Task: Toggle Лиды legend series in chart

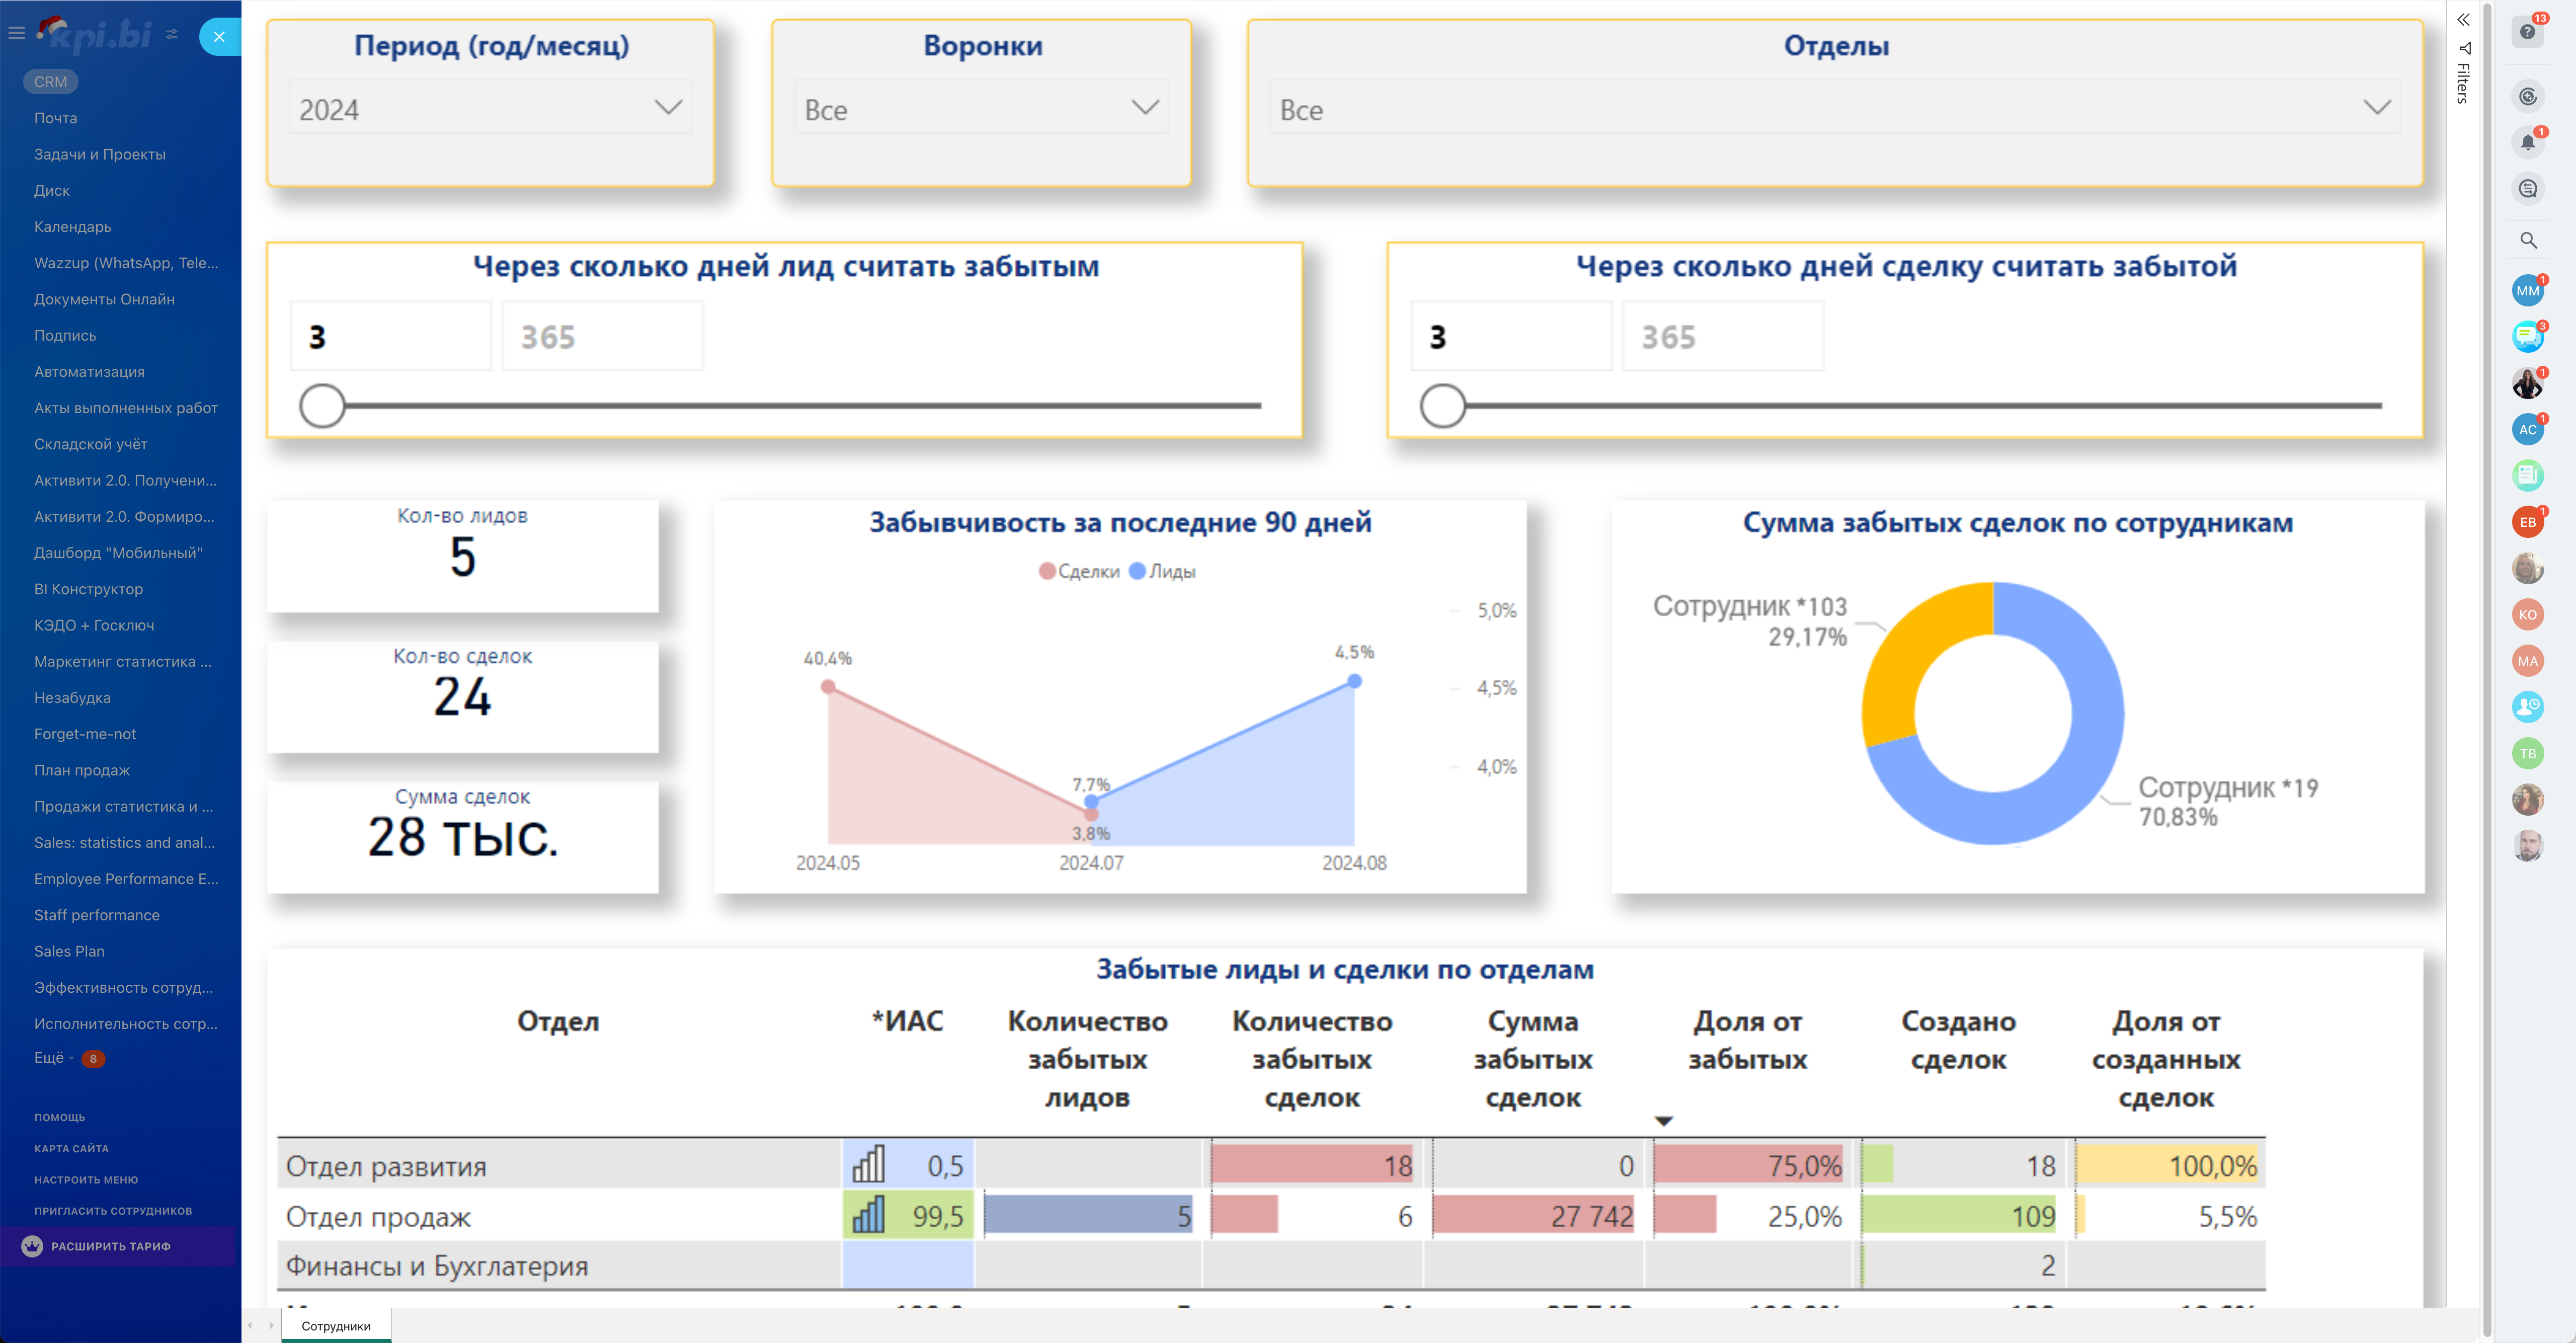Action: pos(1162,571)
